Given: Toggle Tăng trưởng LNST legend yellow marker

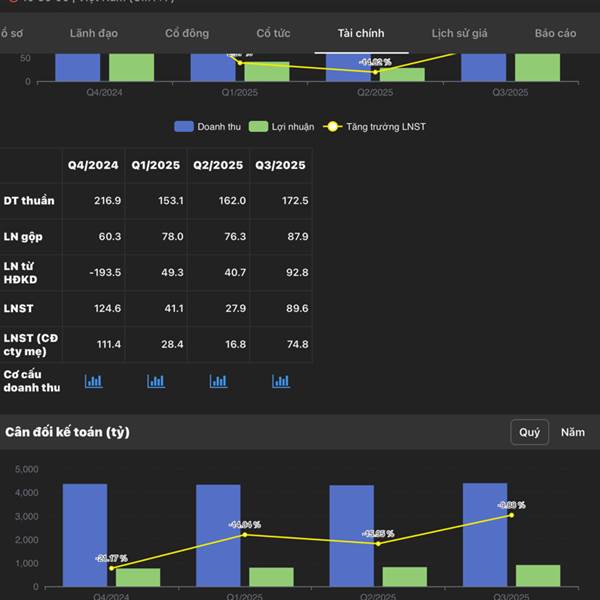Looking at the screenshot, I should pyautogui.click(x=333, y=127).
